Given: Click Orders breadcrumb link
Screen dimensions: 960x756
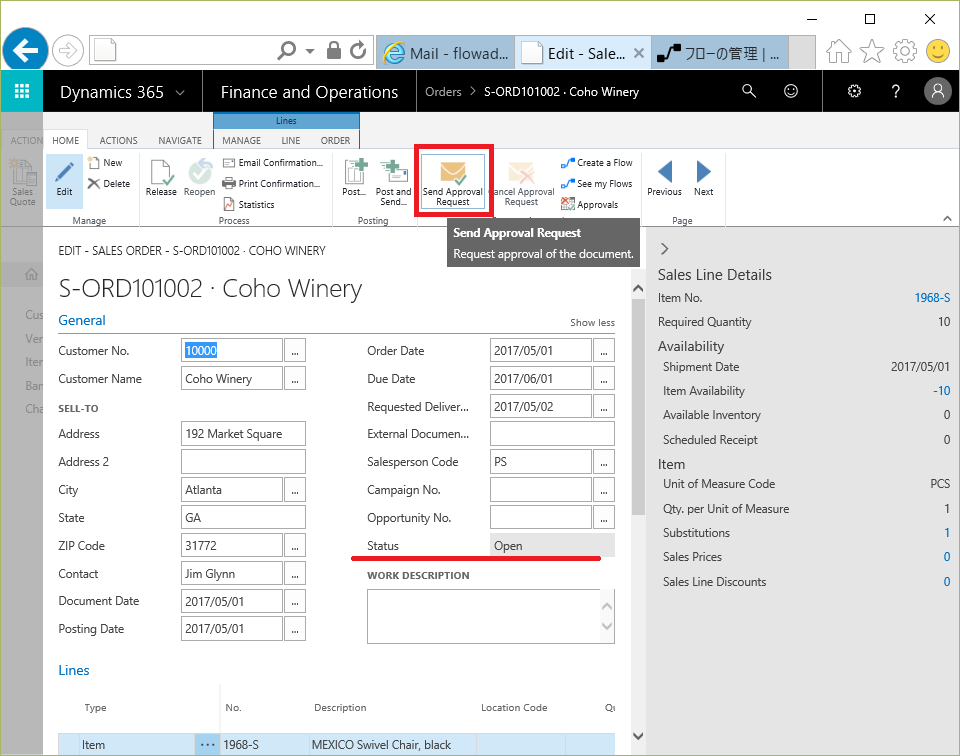Looking at the screenshot, I should [x=443, y=92].
